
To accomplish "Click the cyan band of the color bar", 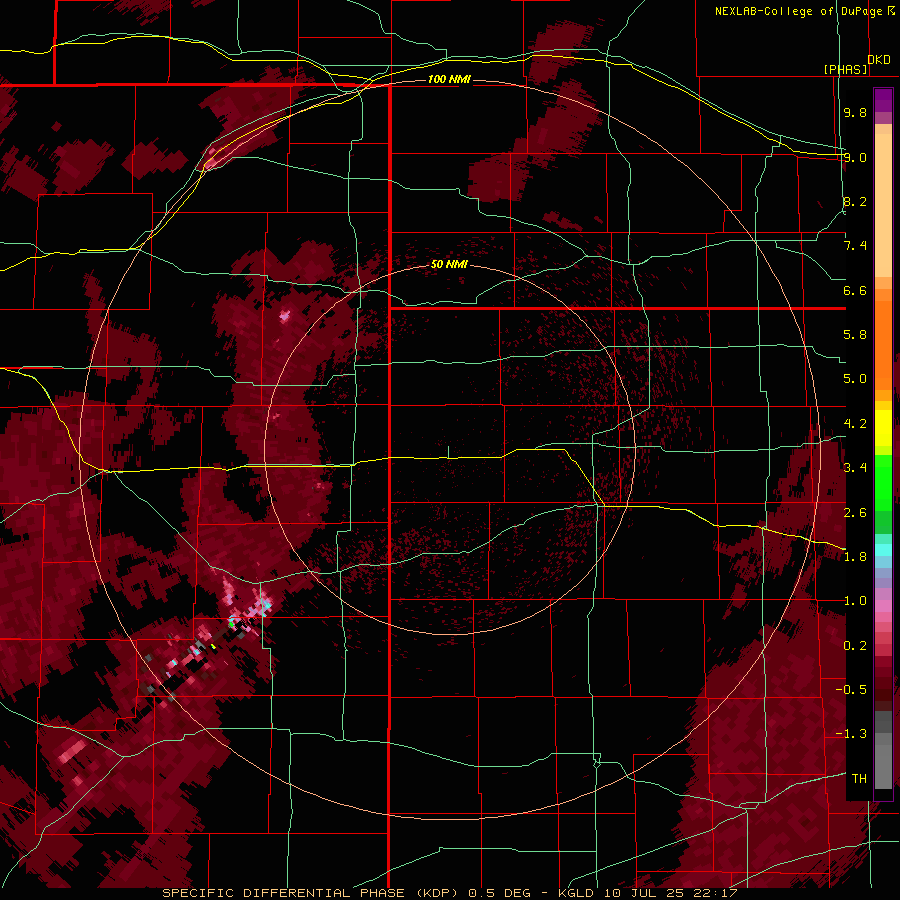I will (883, 550).
